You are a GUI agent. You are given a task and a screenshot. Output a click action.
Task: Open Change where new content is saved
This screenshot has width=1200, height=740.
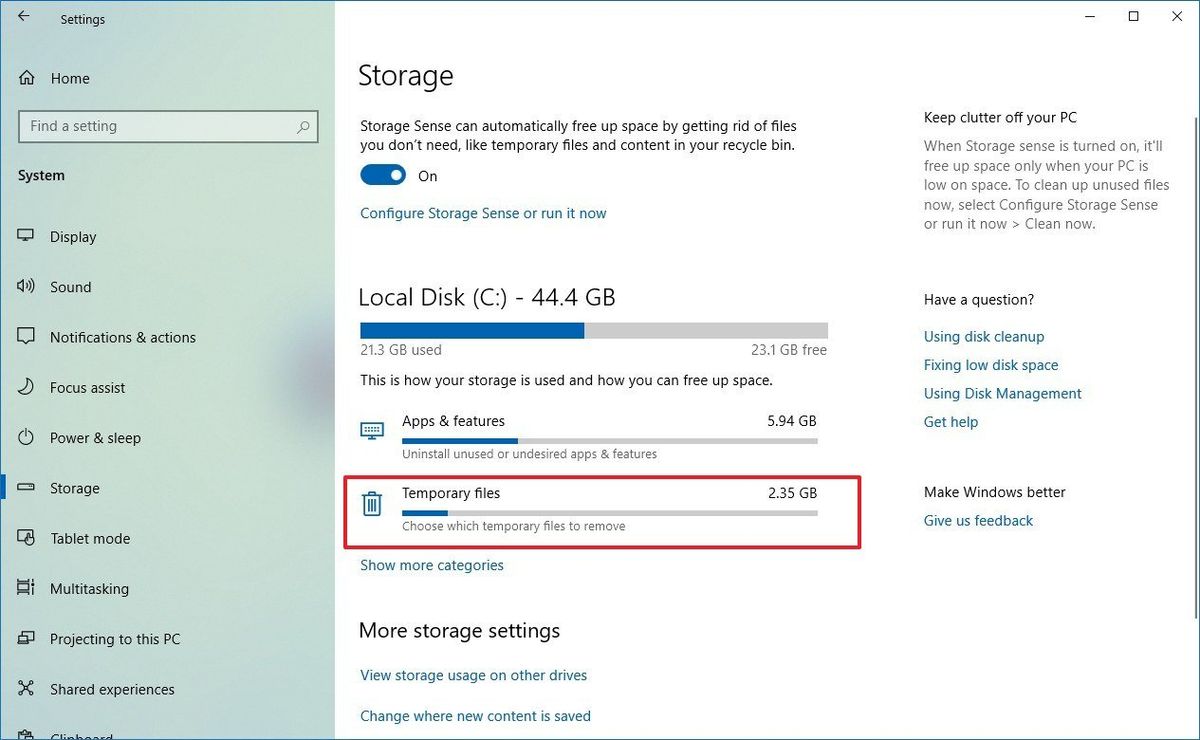click(x=475, y=716)
